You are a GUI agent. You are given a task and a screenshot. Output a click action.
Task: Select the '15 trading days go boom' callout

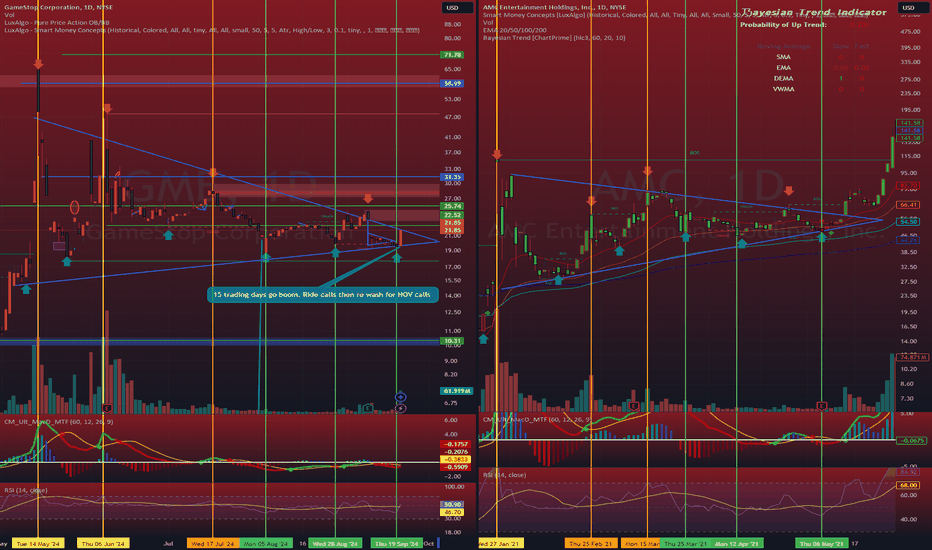[323, 295]
